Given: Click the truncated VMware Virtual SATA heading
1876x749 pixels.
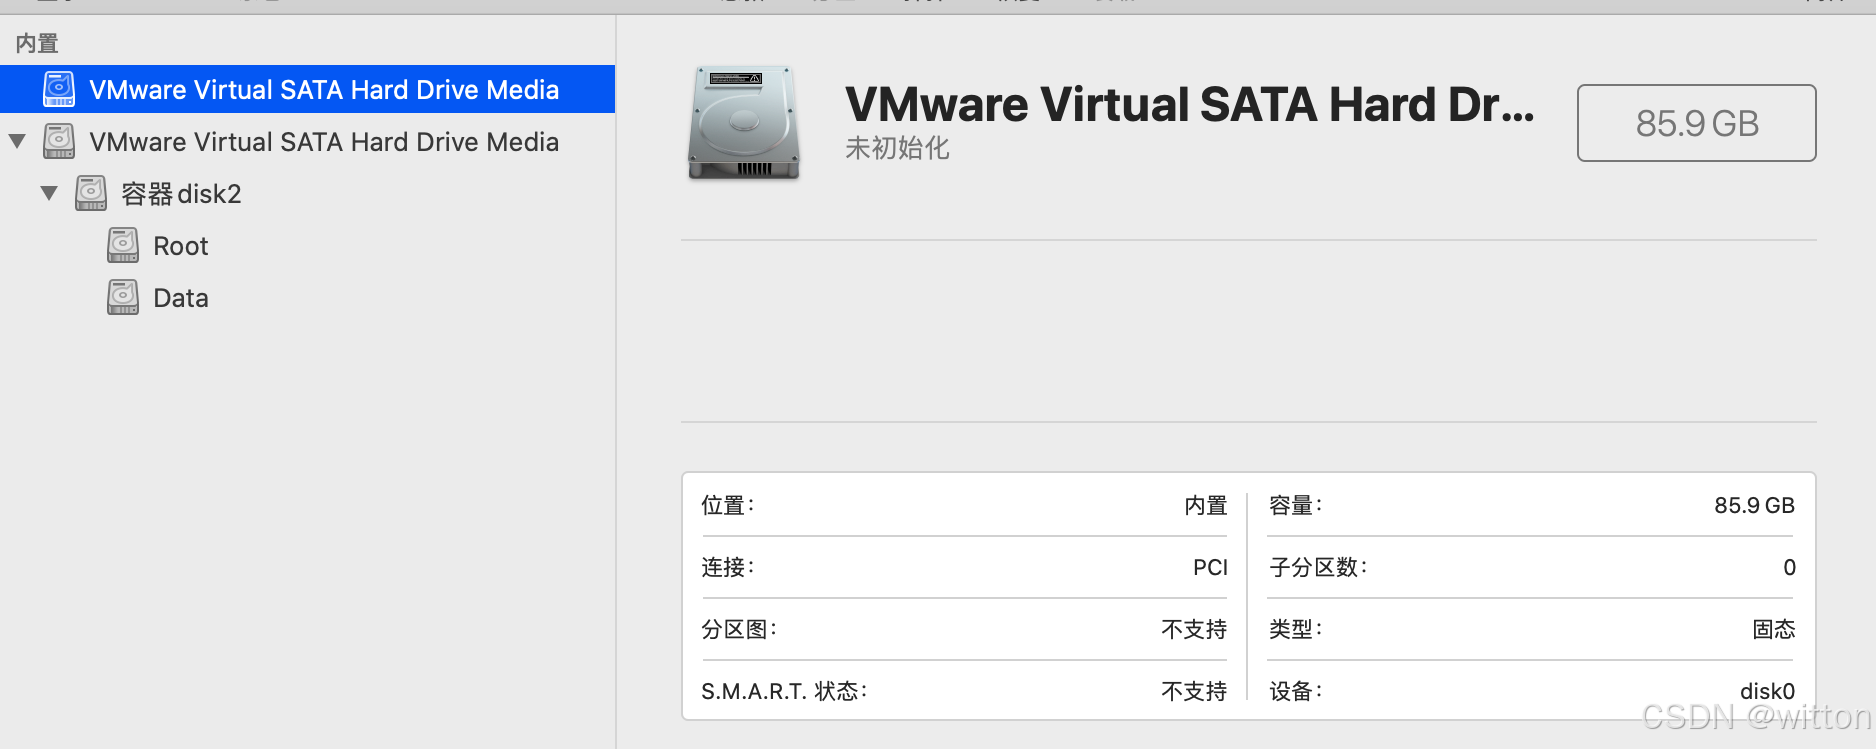Looking at the screenshot, I should (1189, 105).
